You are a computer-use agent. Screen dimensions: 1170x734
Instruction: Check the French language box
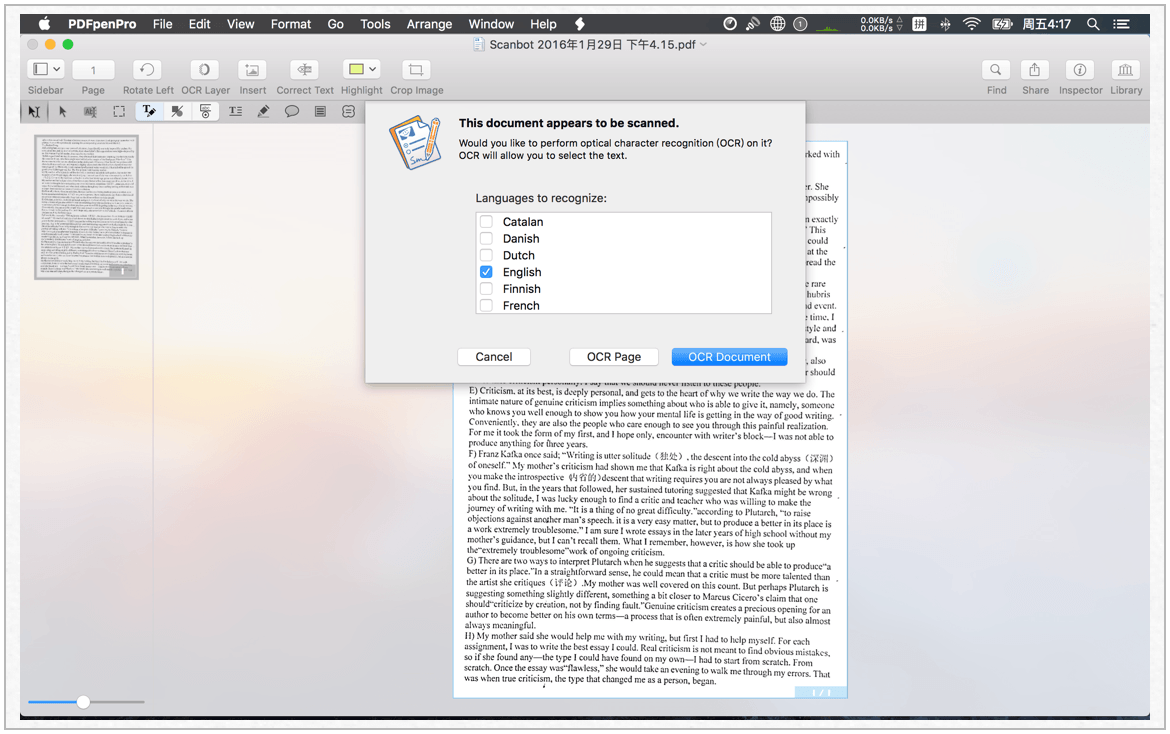pyautogui.click(x=487, y=305)
